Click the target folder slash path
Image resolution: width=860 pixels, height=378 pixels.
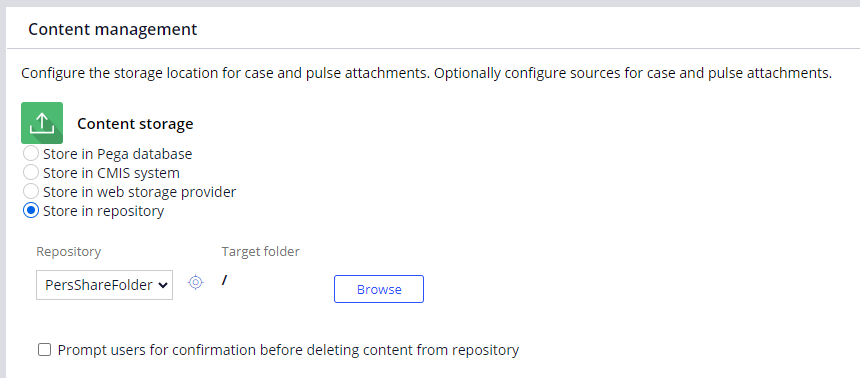pyautogui.click(x=224, y=280)
